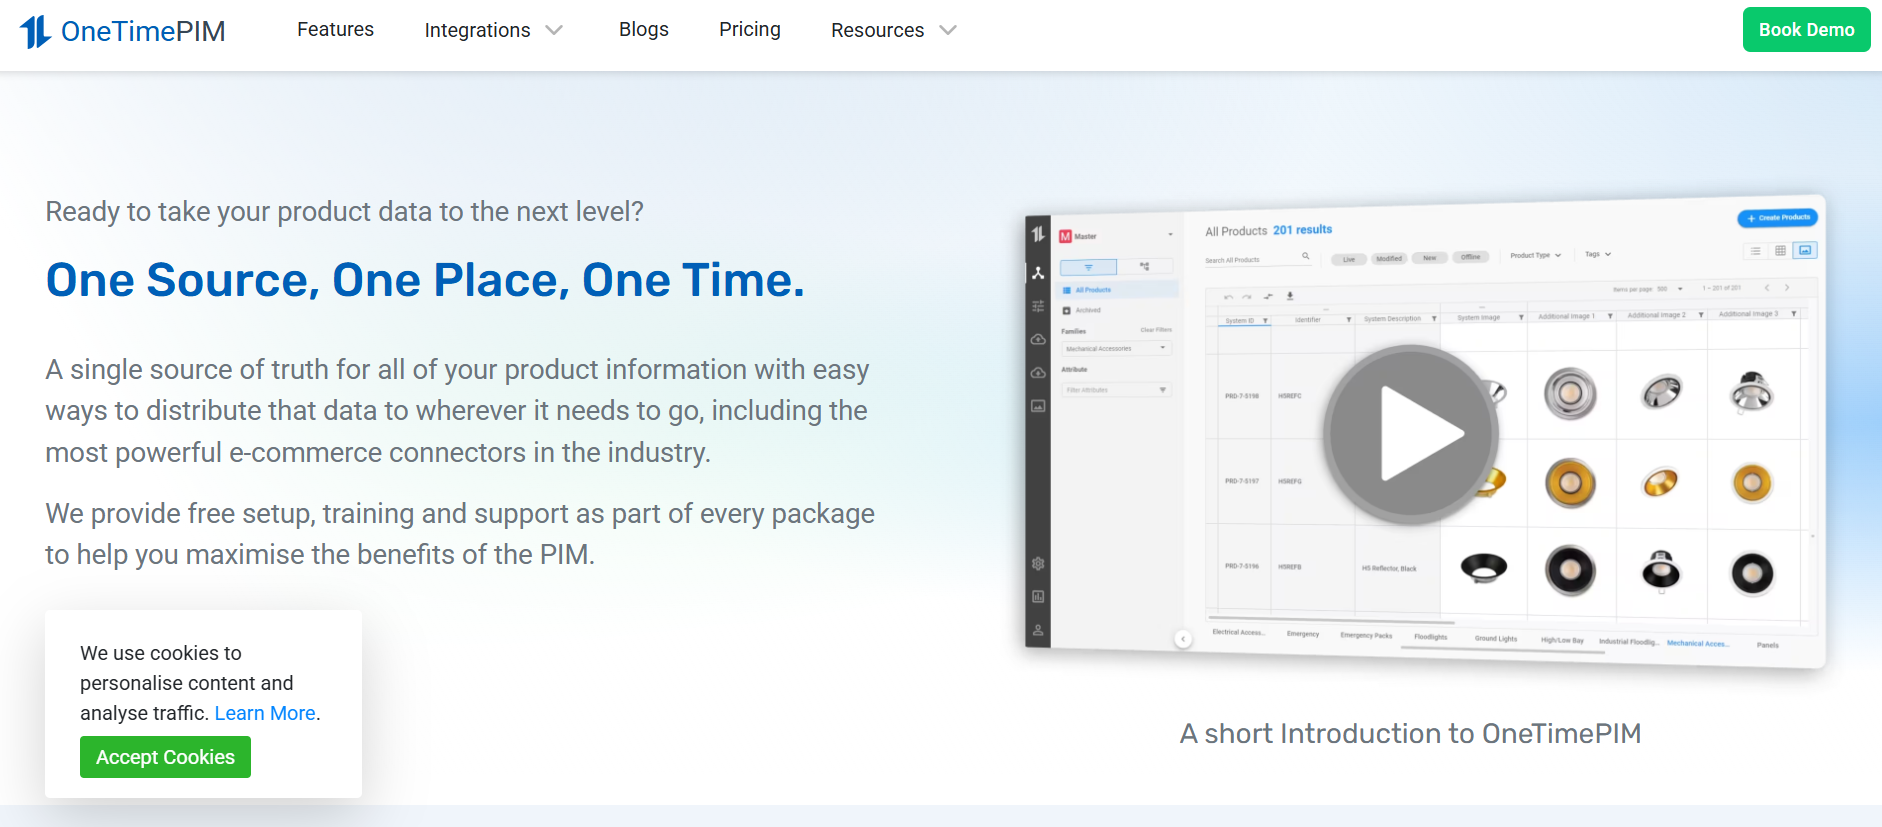Image resolution: width=1882 pixels, height=827 pixels.
Task: Select the heading 'One Source, One Place, One Time.'
Action: 425,280
